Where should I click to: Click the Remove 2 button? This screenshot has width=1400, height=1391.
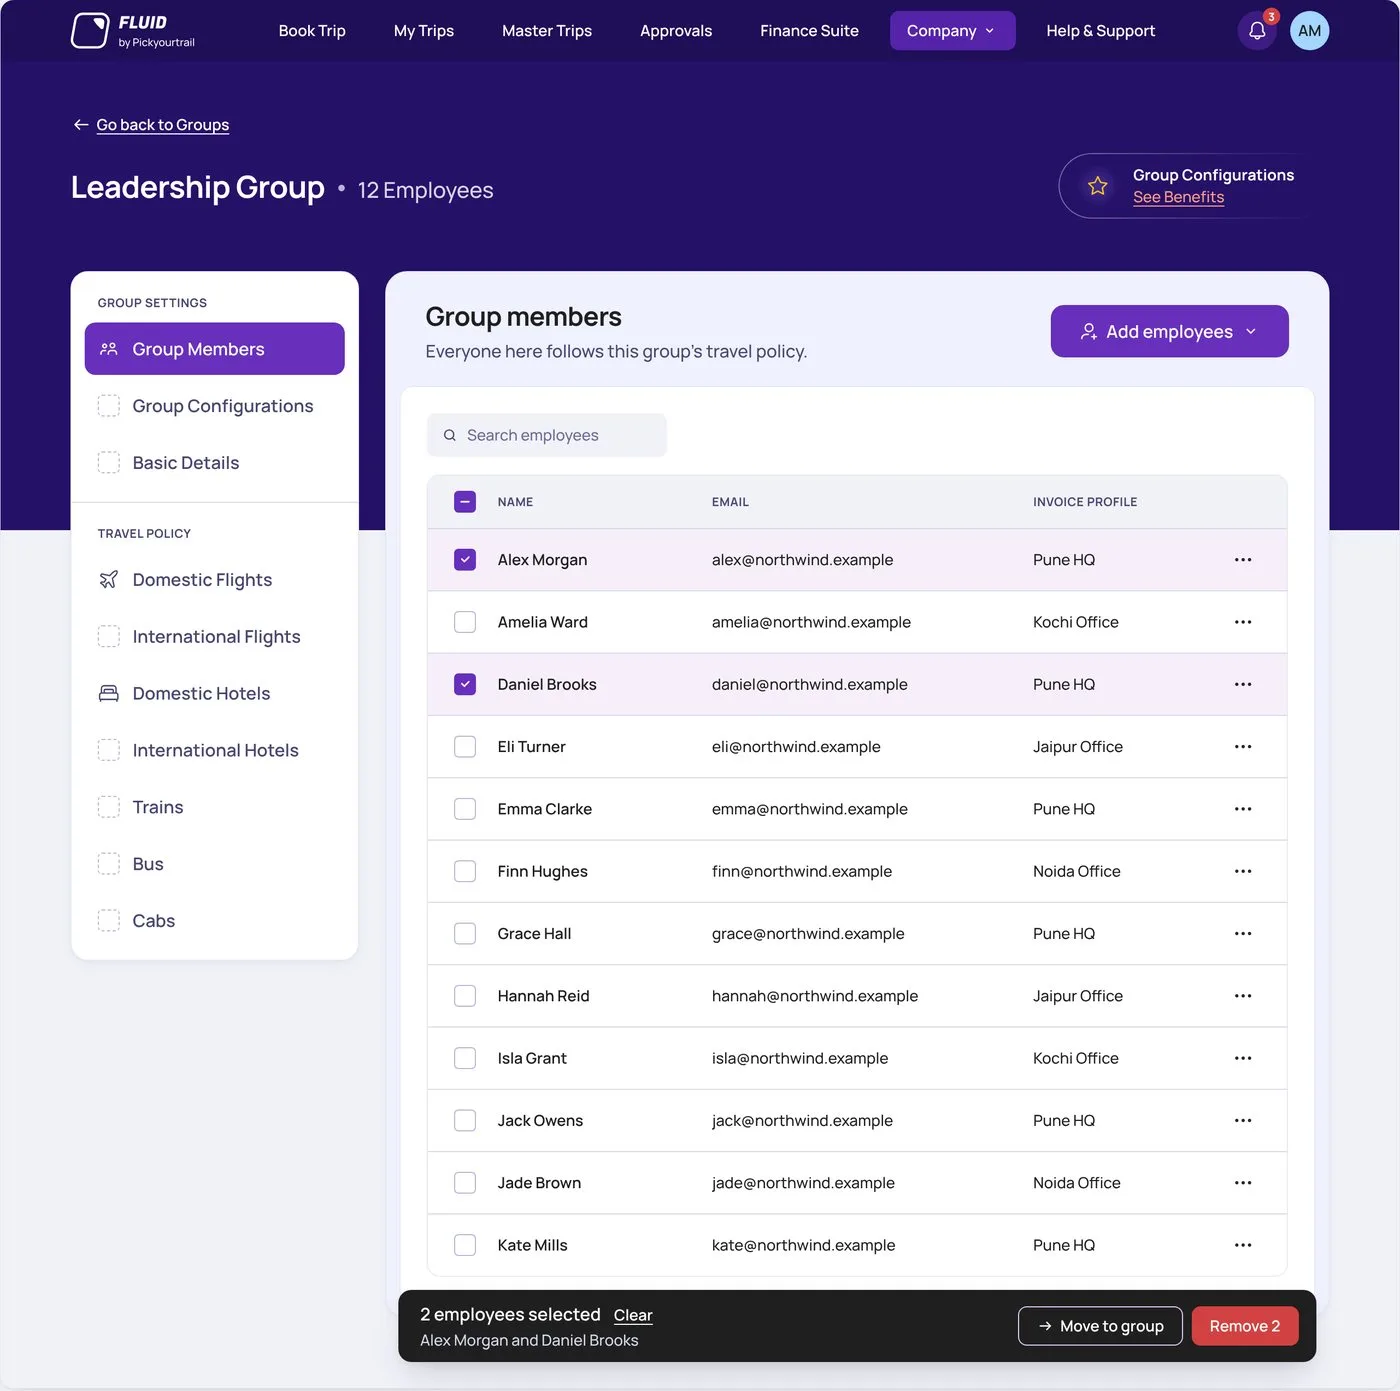[1244, 1326]
